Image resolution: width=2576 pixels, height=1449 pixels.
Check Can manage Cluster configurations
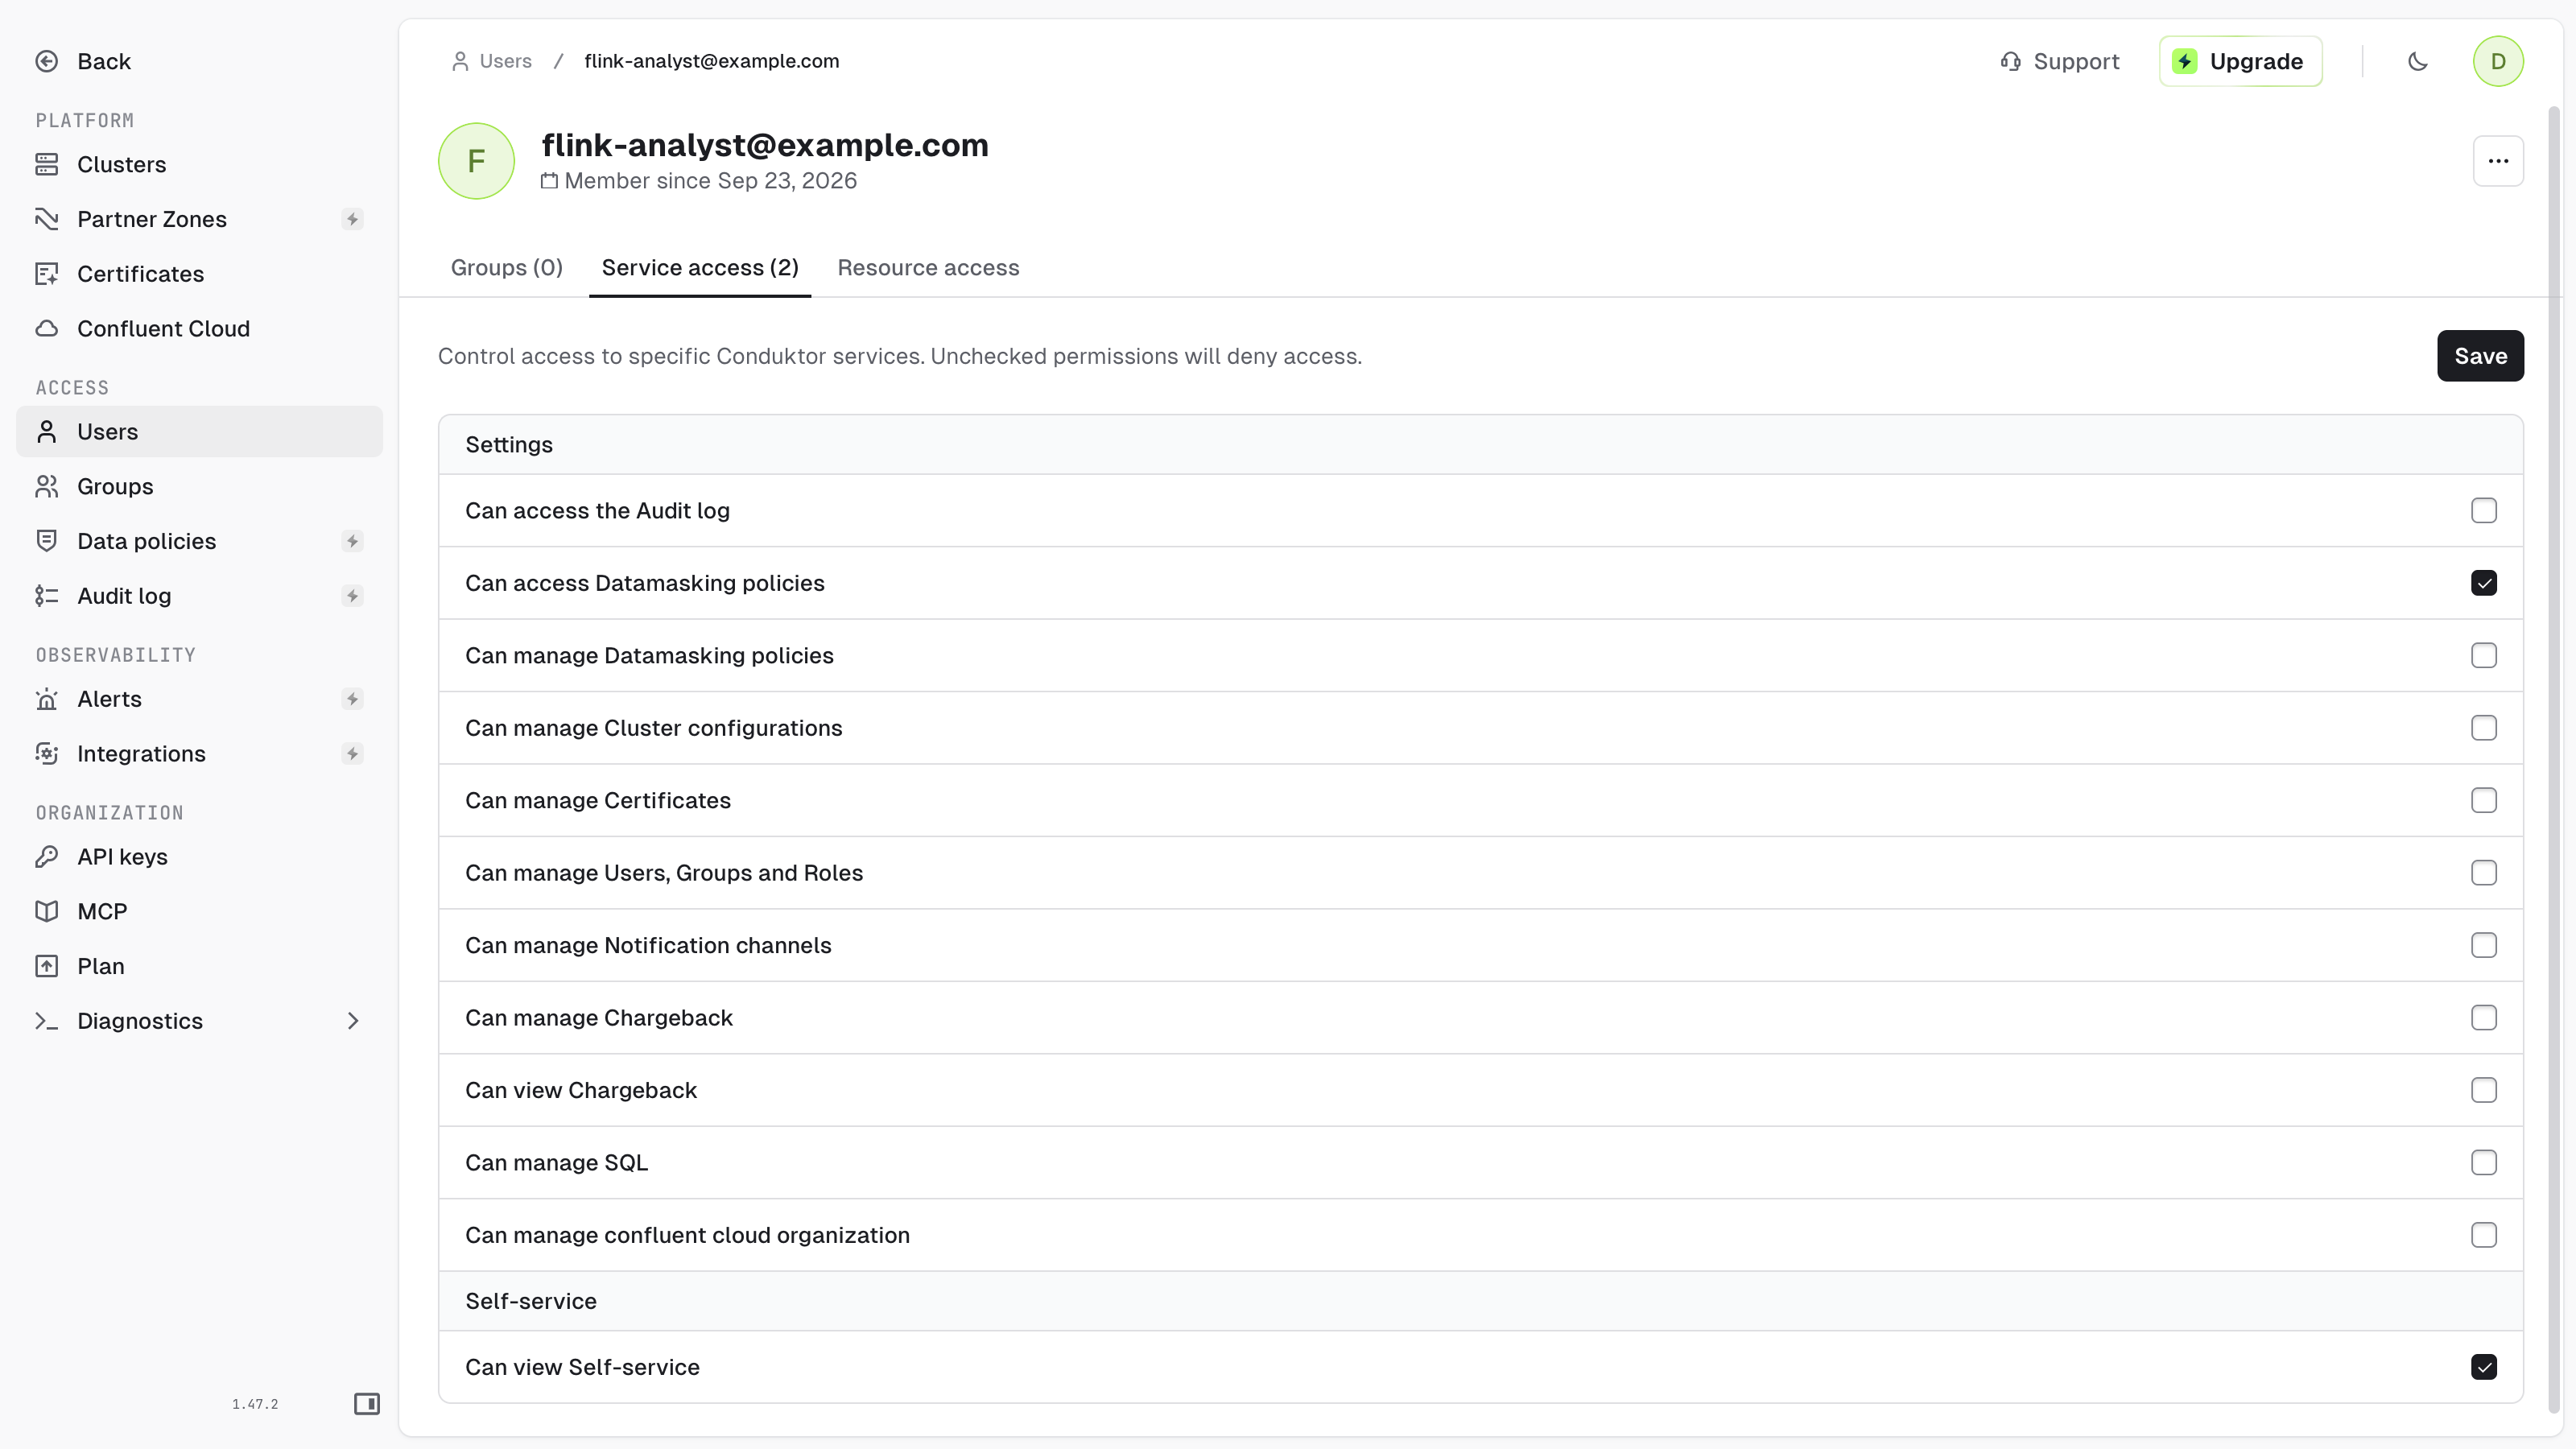[2483, 728]
